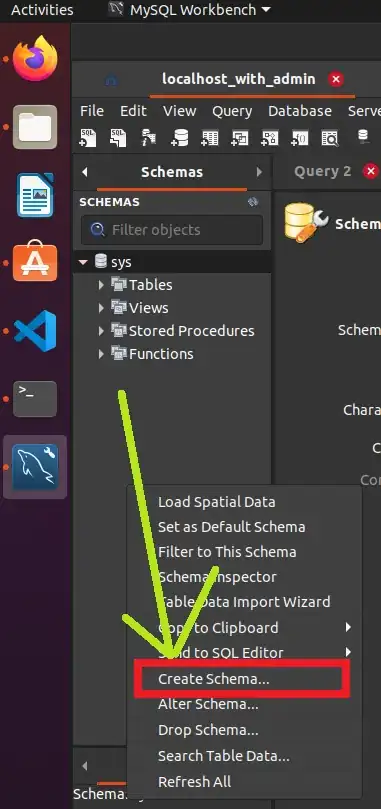
Task: Click the Filter objects search field
Action: [x=172, y=230]
